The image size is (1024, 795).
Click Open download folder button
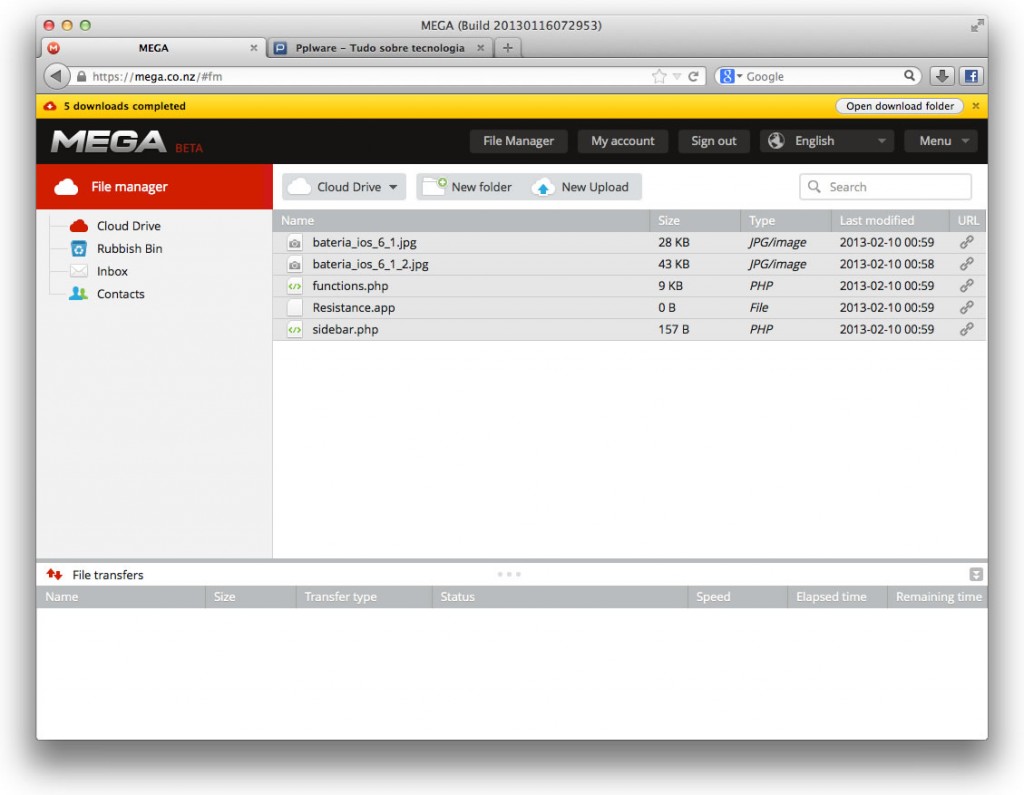[899, 106]
